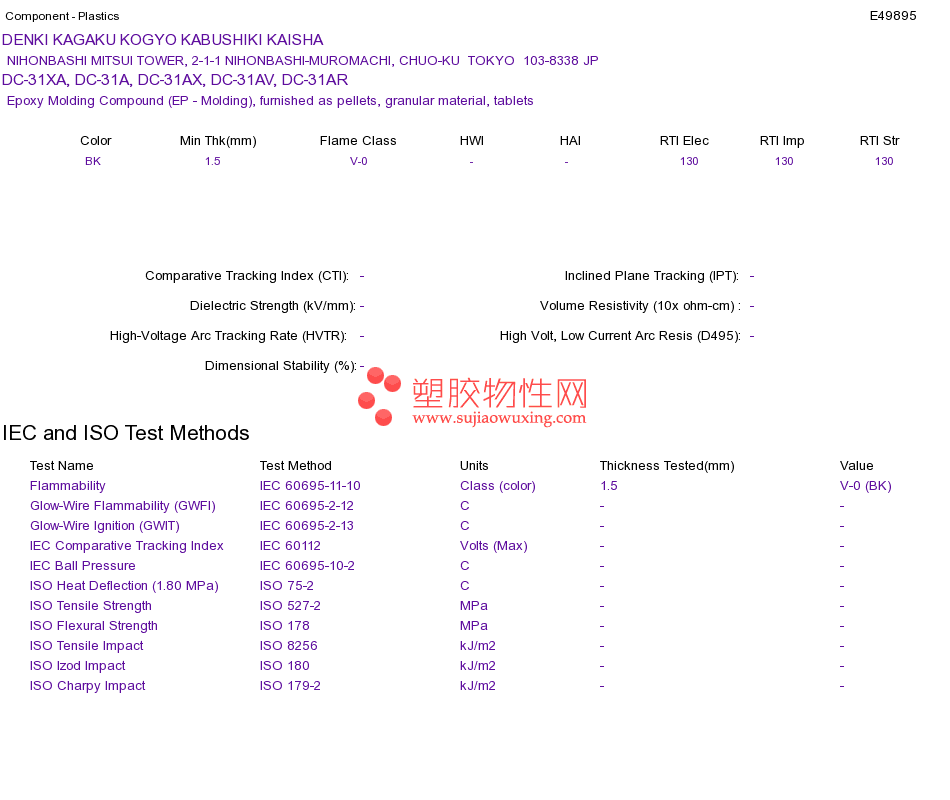The image size is (950, 800).
Task: Click the RTI Imp 130 value
Action: point(784,161)
